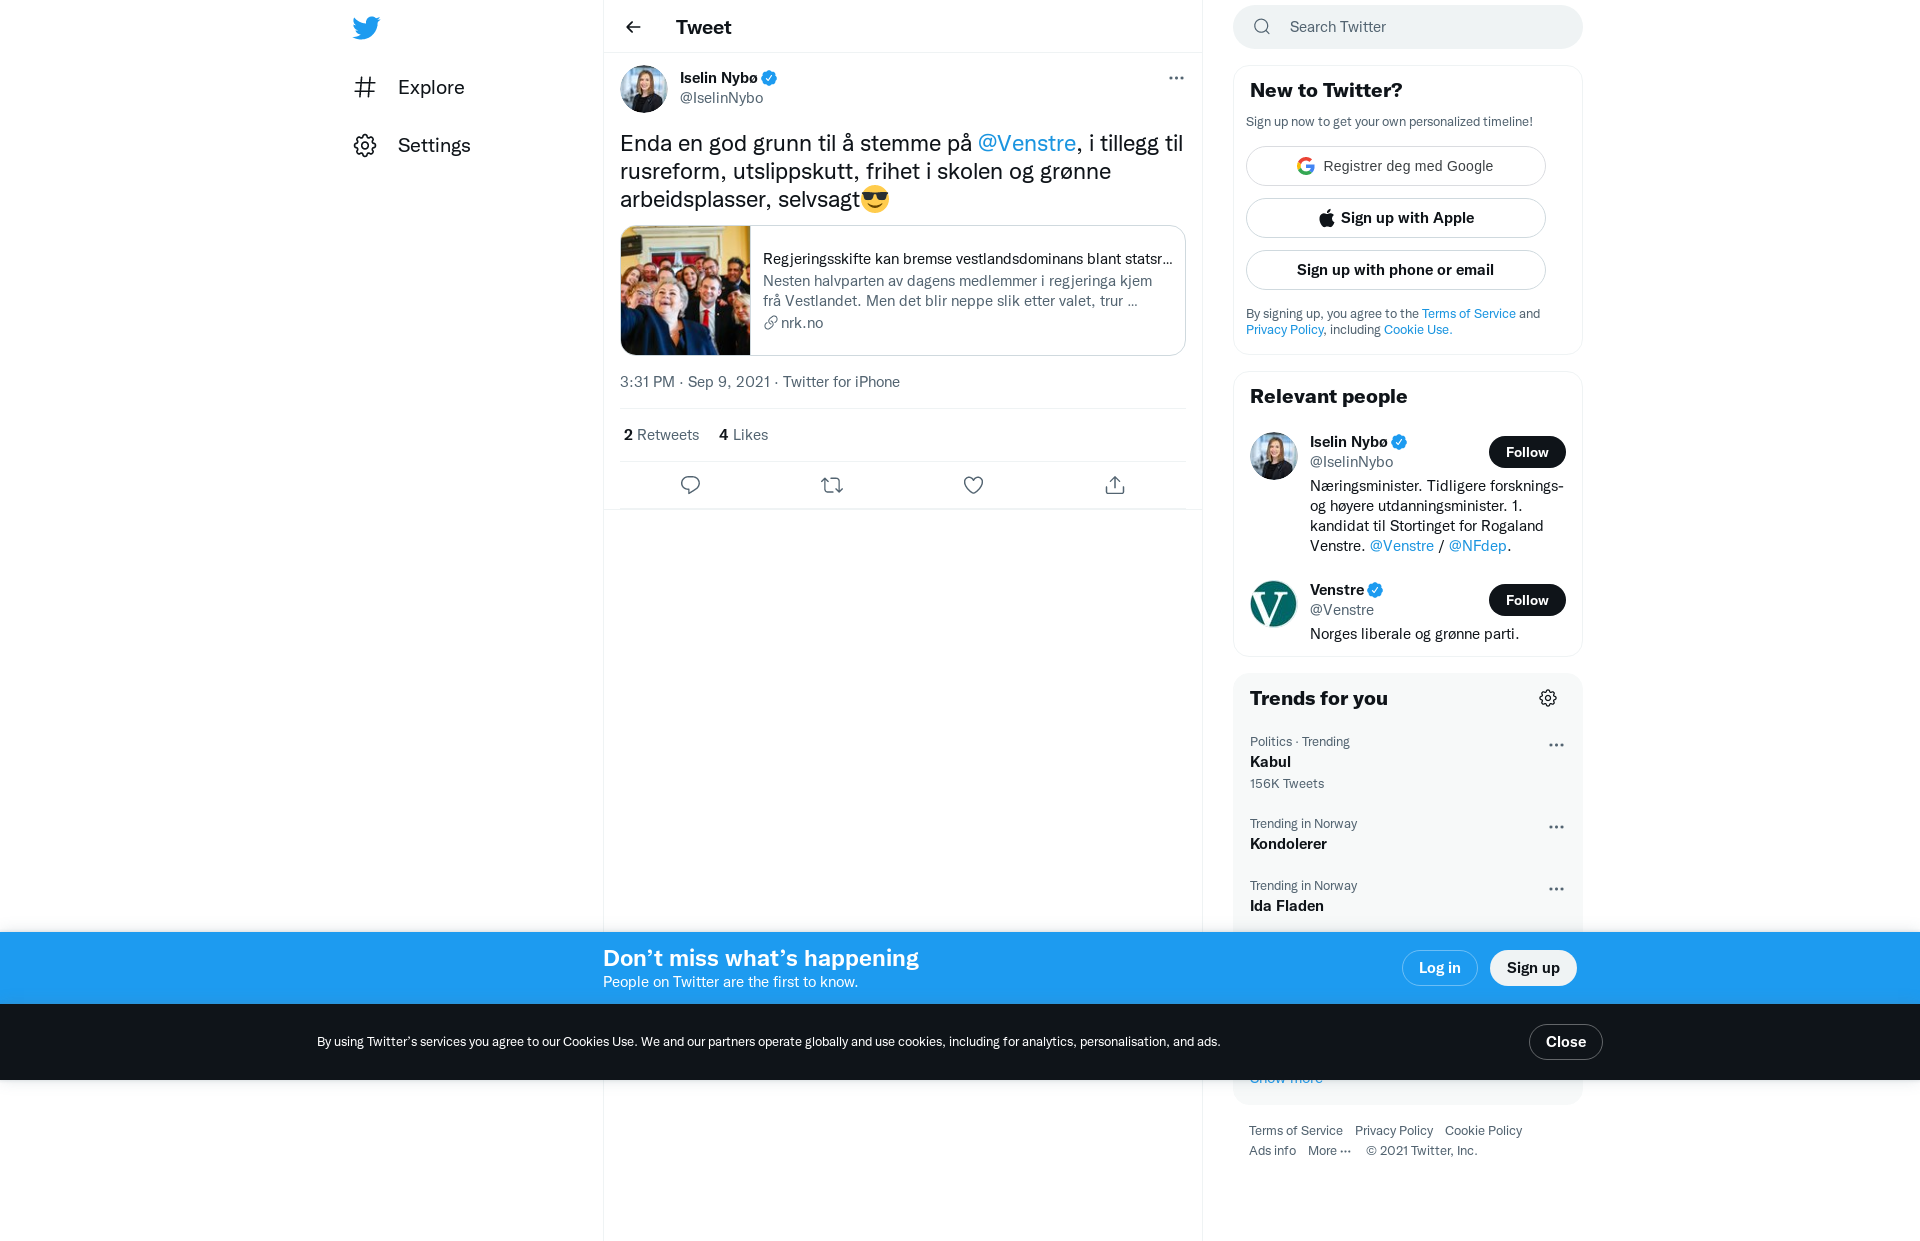The width and height of the screenshot is (1920, 1241).
Task: Open the tweet's three-dot more menu
Action: (1176, 78)
